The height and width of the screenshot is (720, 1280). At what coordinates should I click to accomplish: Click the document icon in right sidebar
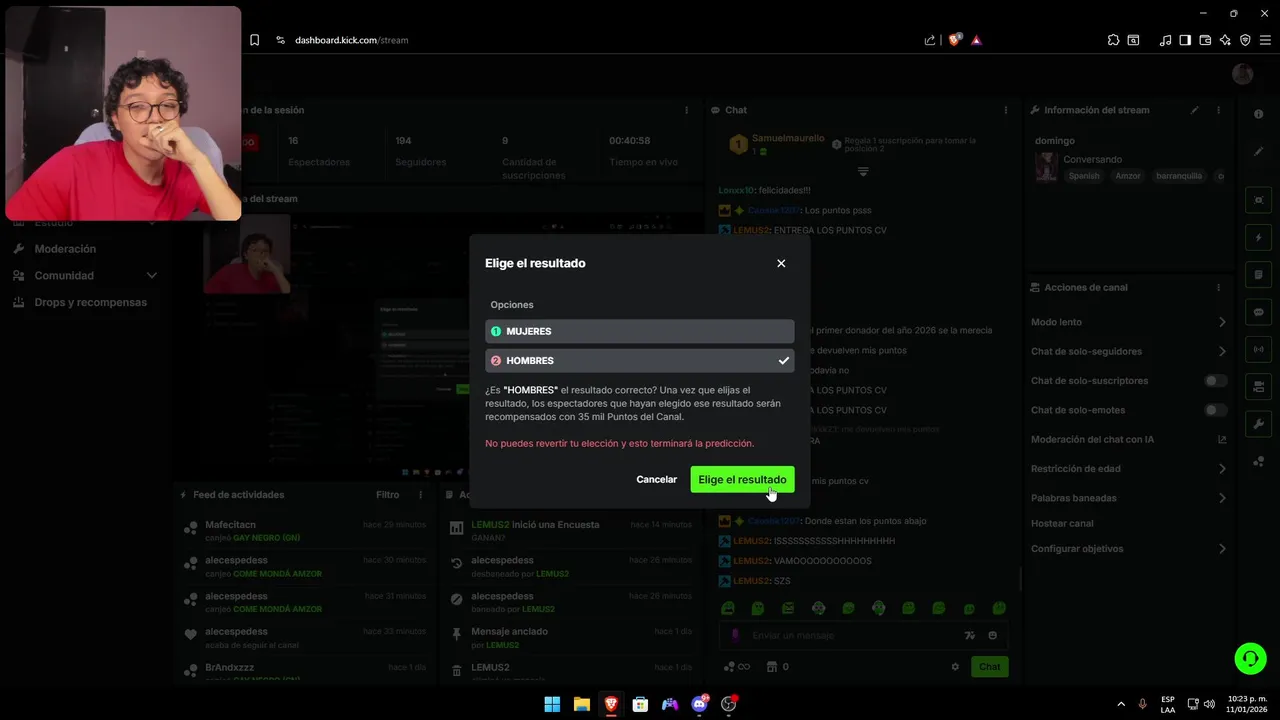tap(1259, 275)
